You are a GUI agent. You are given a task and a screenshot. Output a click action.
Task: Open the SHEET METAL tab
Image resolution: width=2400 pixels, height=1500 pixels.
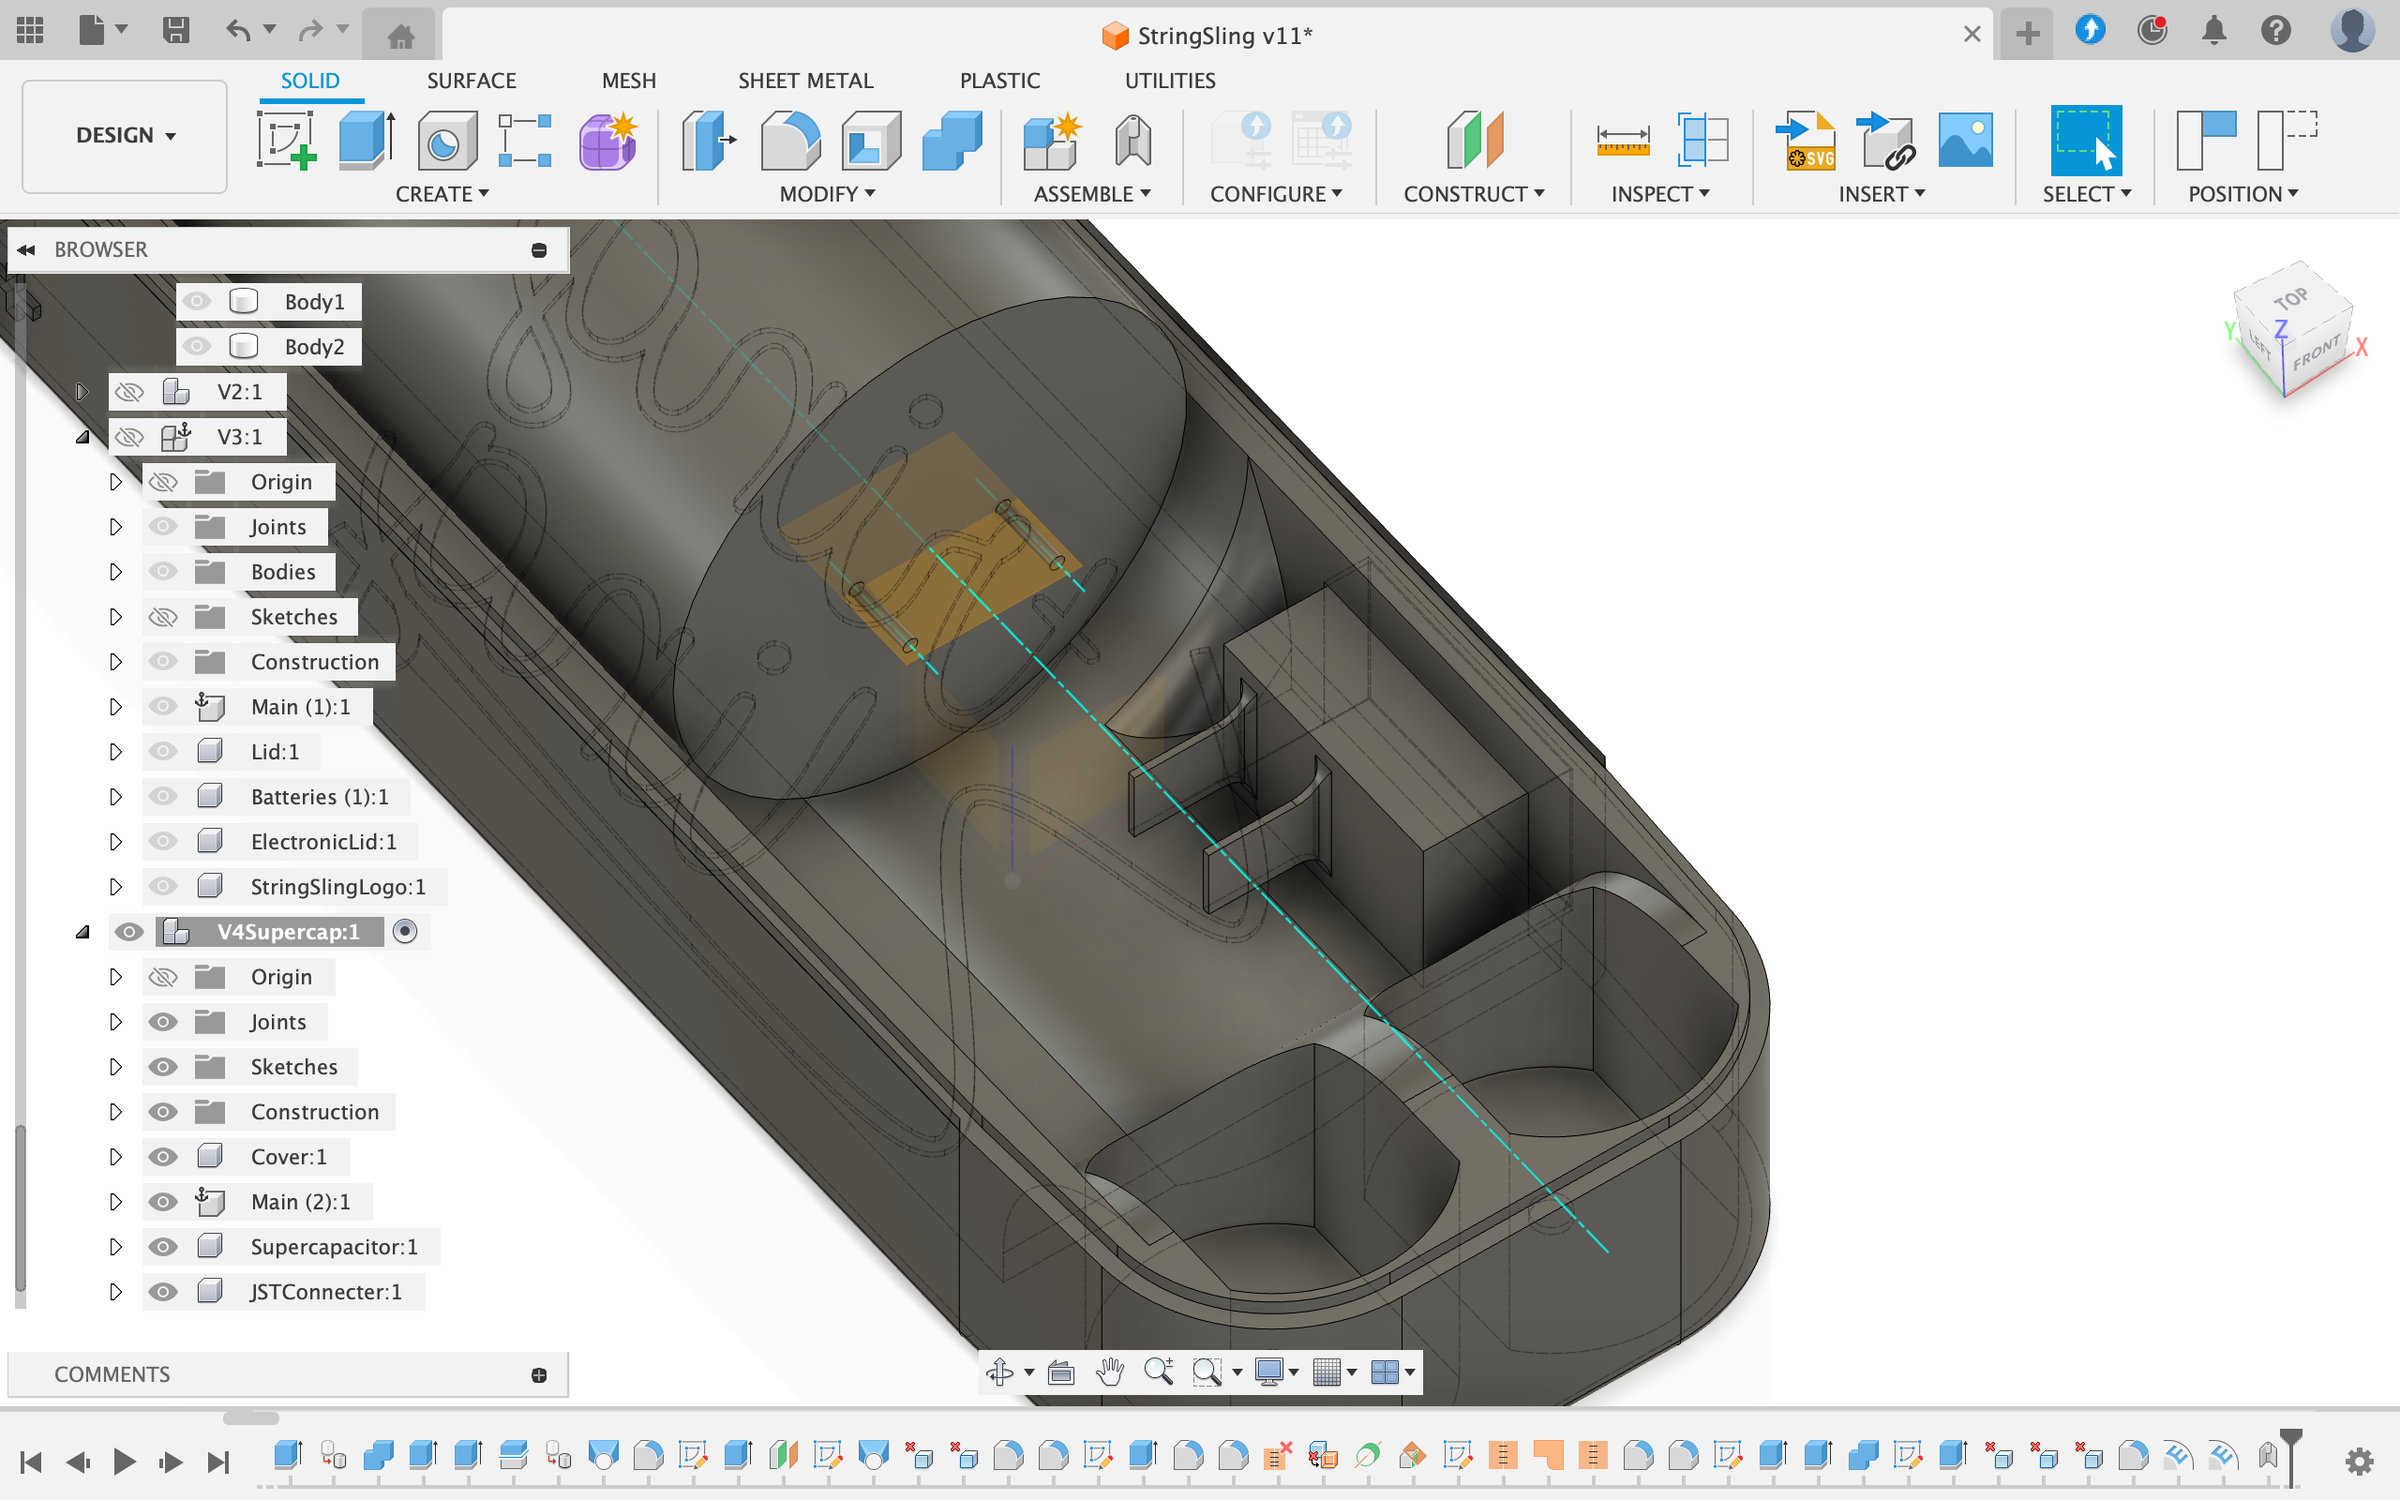click(x=805, y=80)
